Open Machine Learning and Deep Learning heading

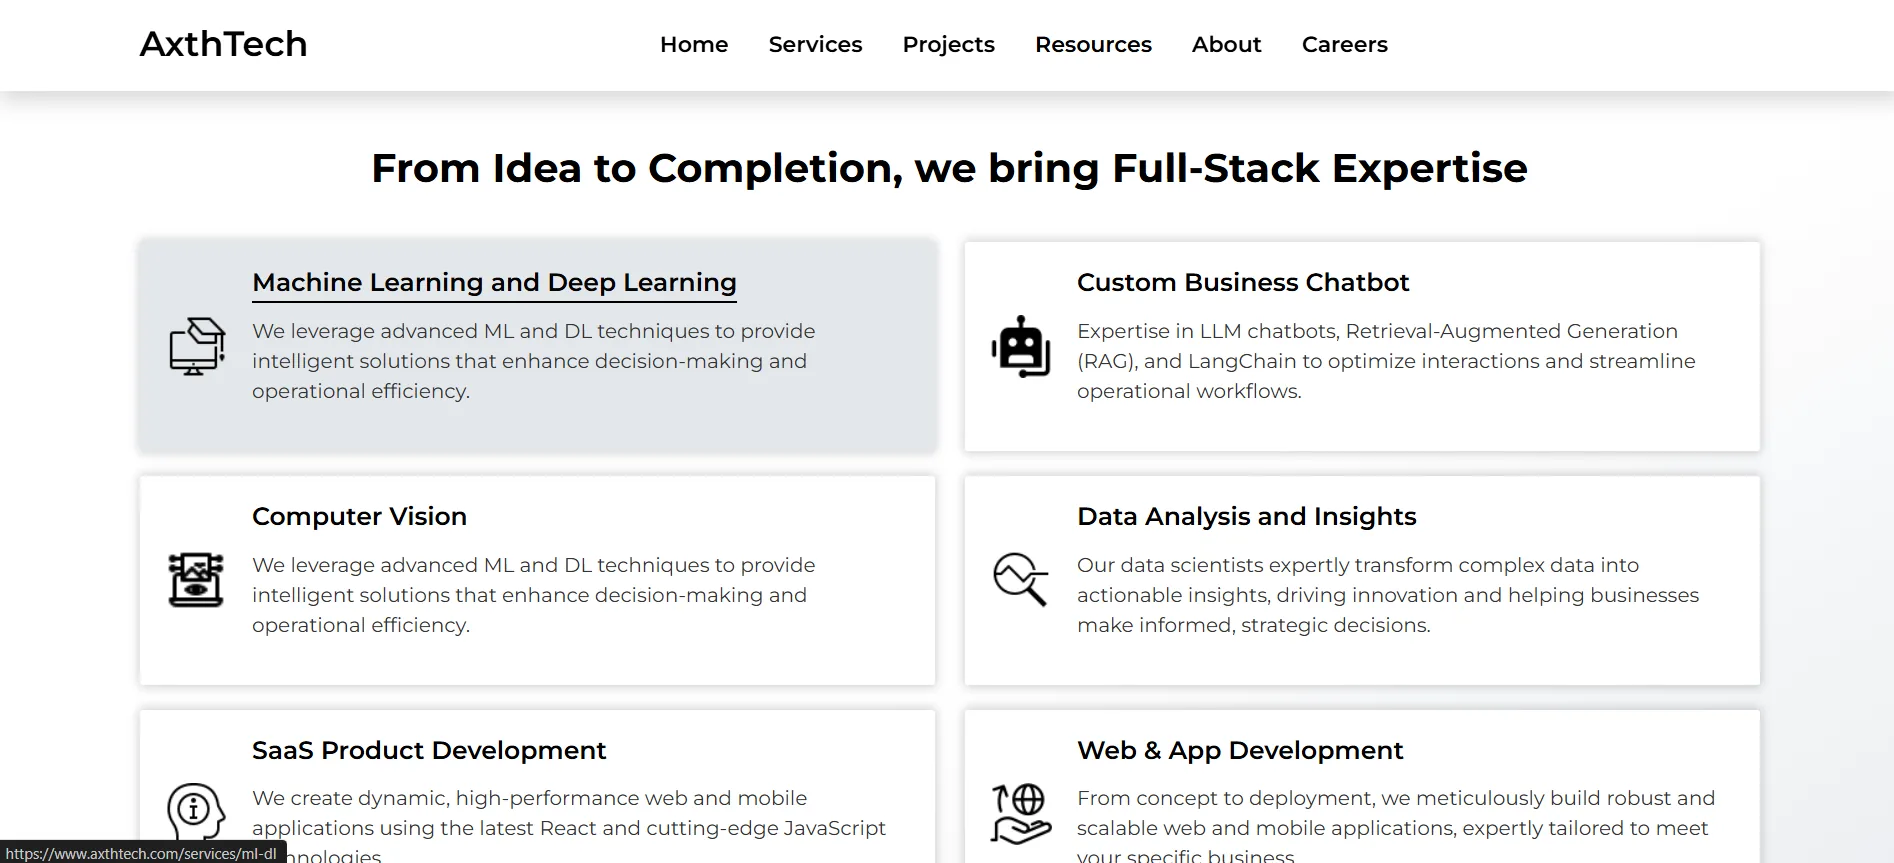[494, 283]
